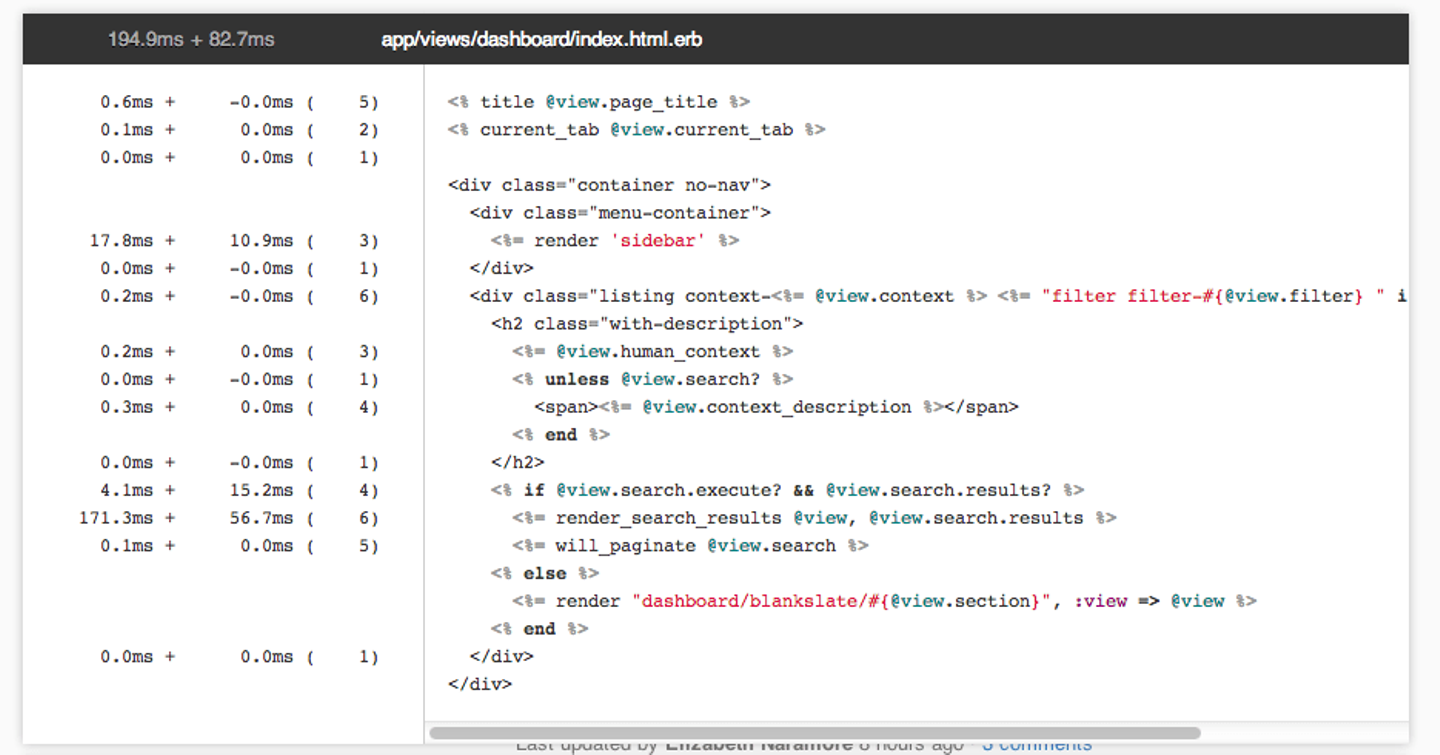Select the 17.8ms timing entry
The image size is (1440, 755).
click(122, 240)
